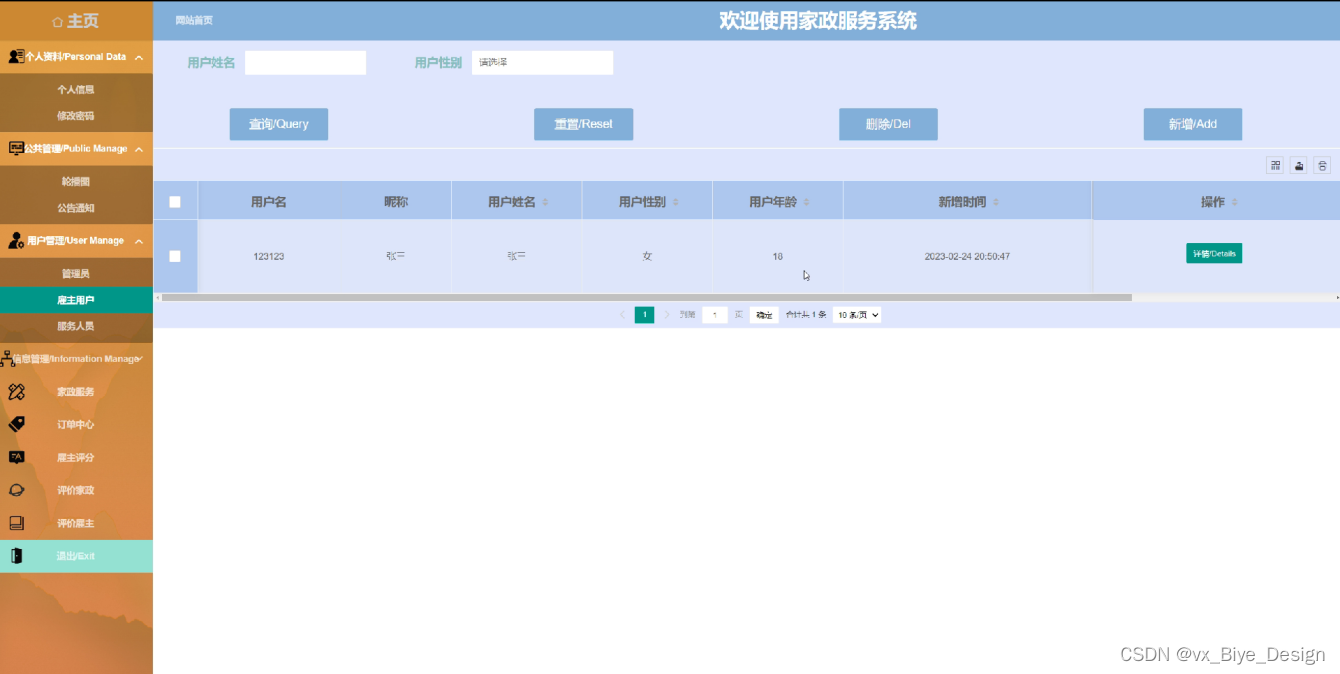Screen dimensions: 1340x674
Task: Click the 删除/Del button
Action: pos(888,124)
